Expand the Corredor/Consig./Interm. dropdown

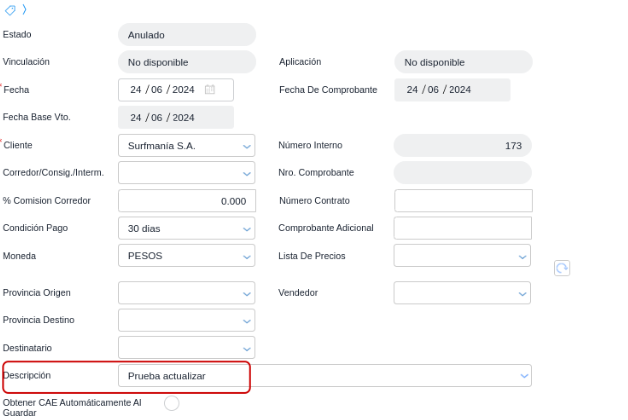coord(247,173)
